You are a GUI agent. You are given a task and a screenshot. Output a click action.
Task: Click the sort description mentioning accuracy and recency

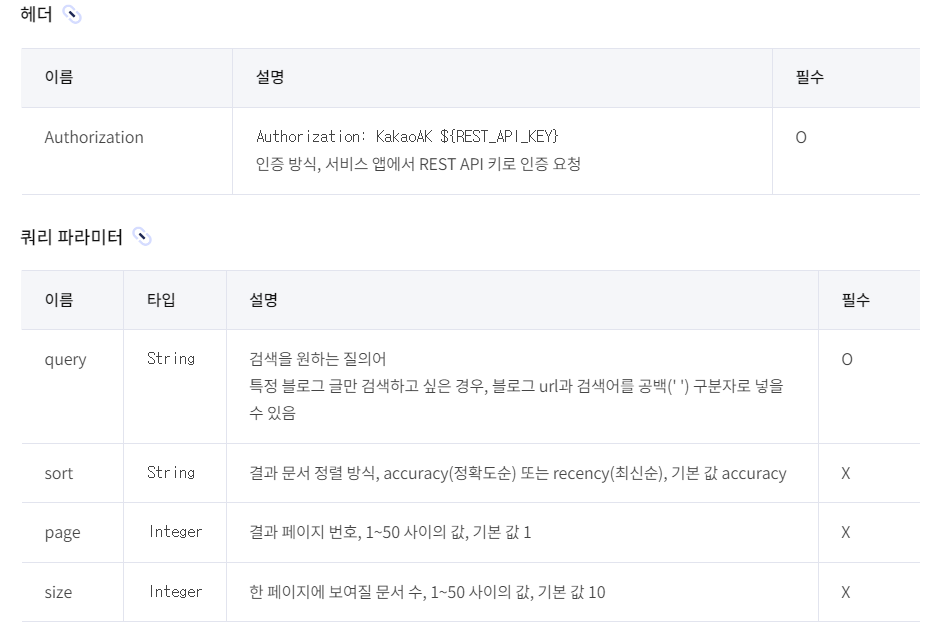(518, 473)
